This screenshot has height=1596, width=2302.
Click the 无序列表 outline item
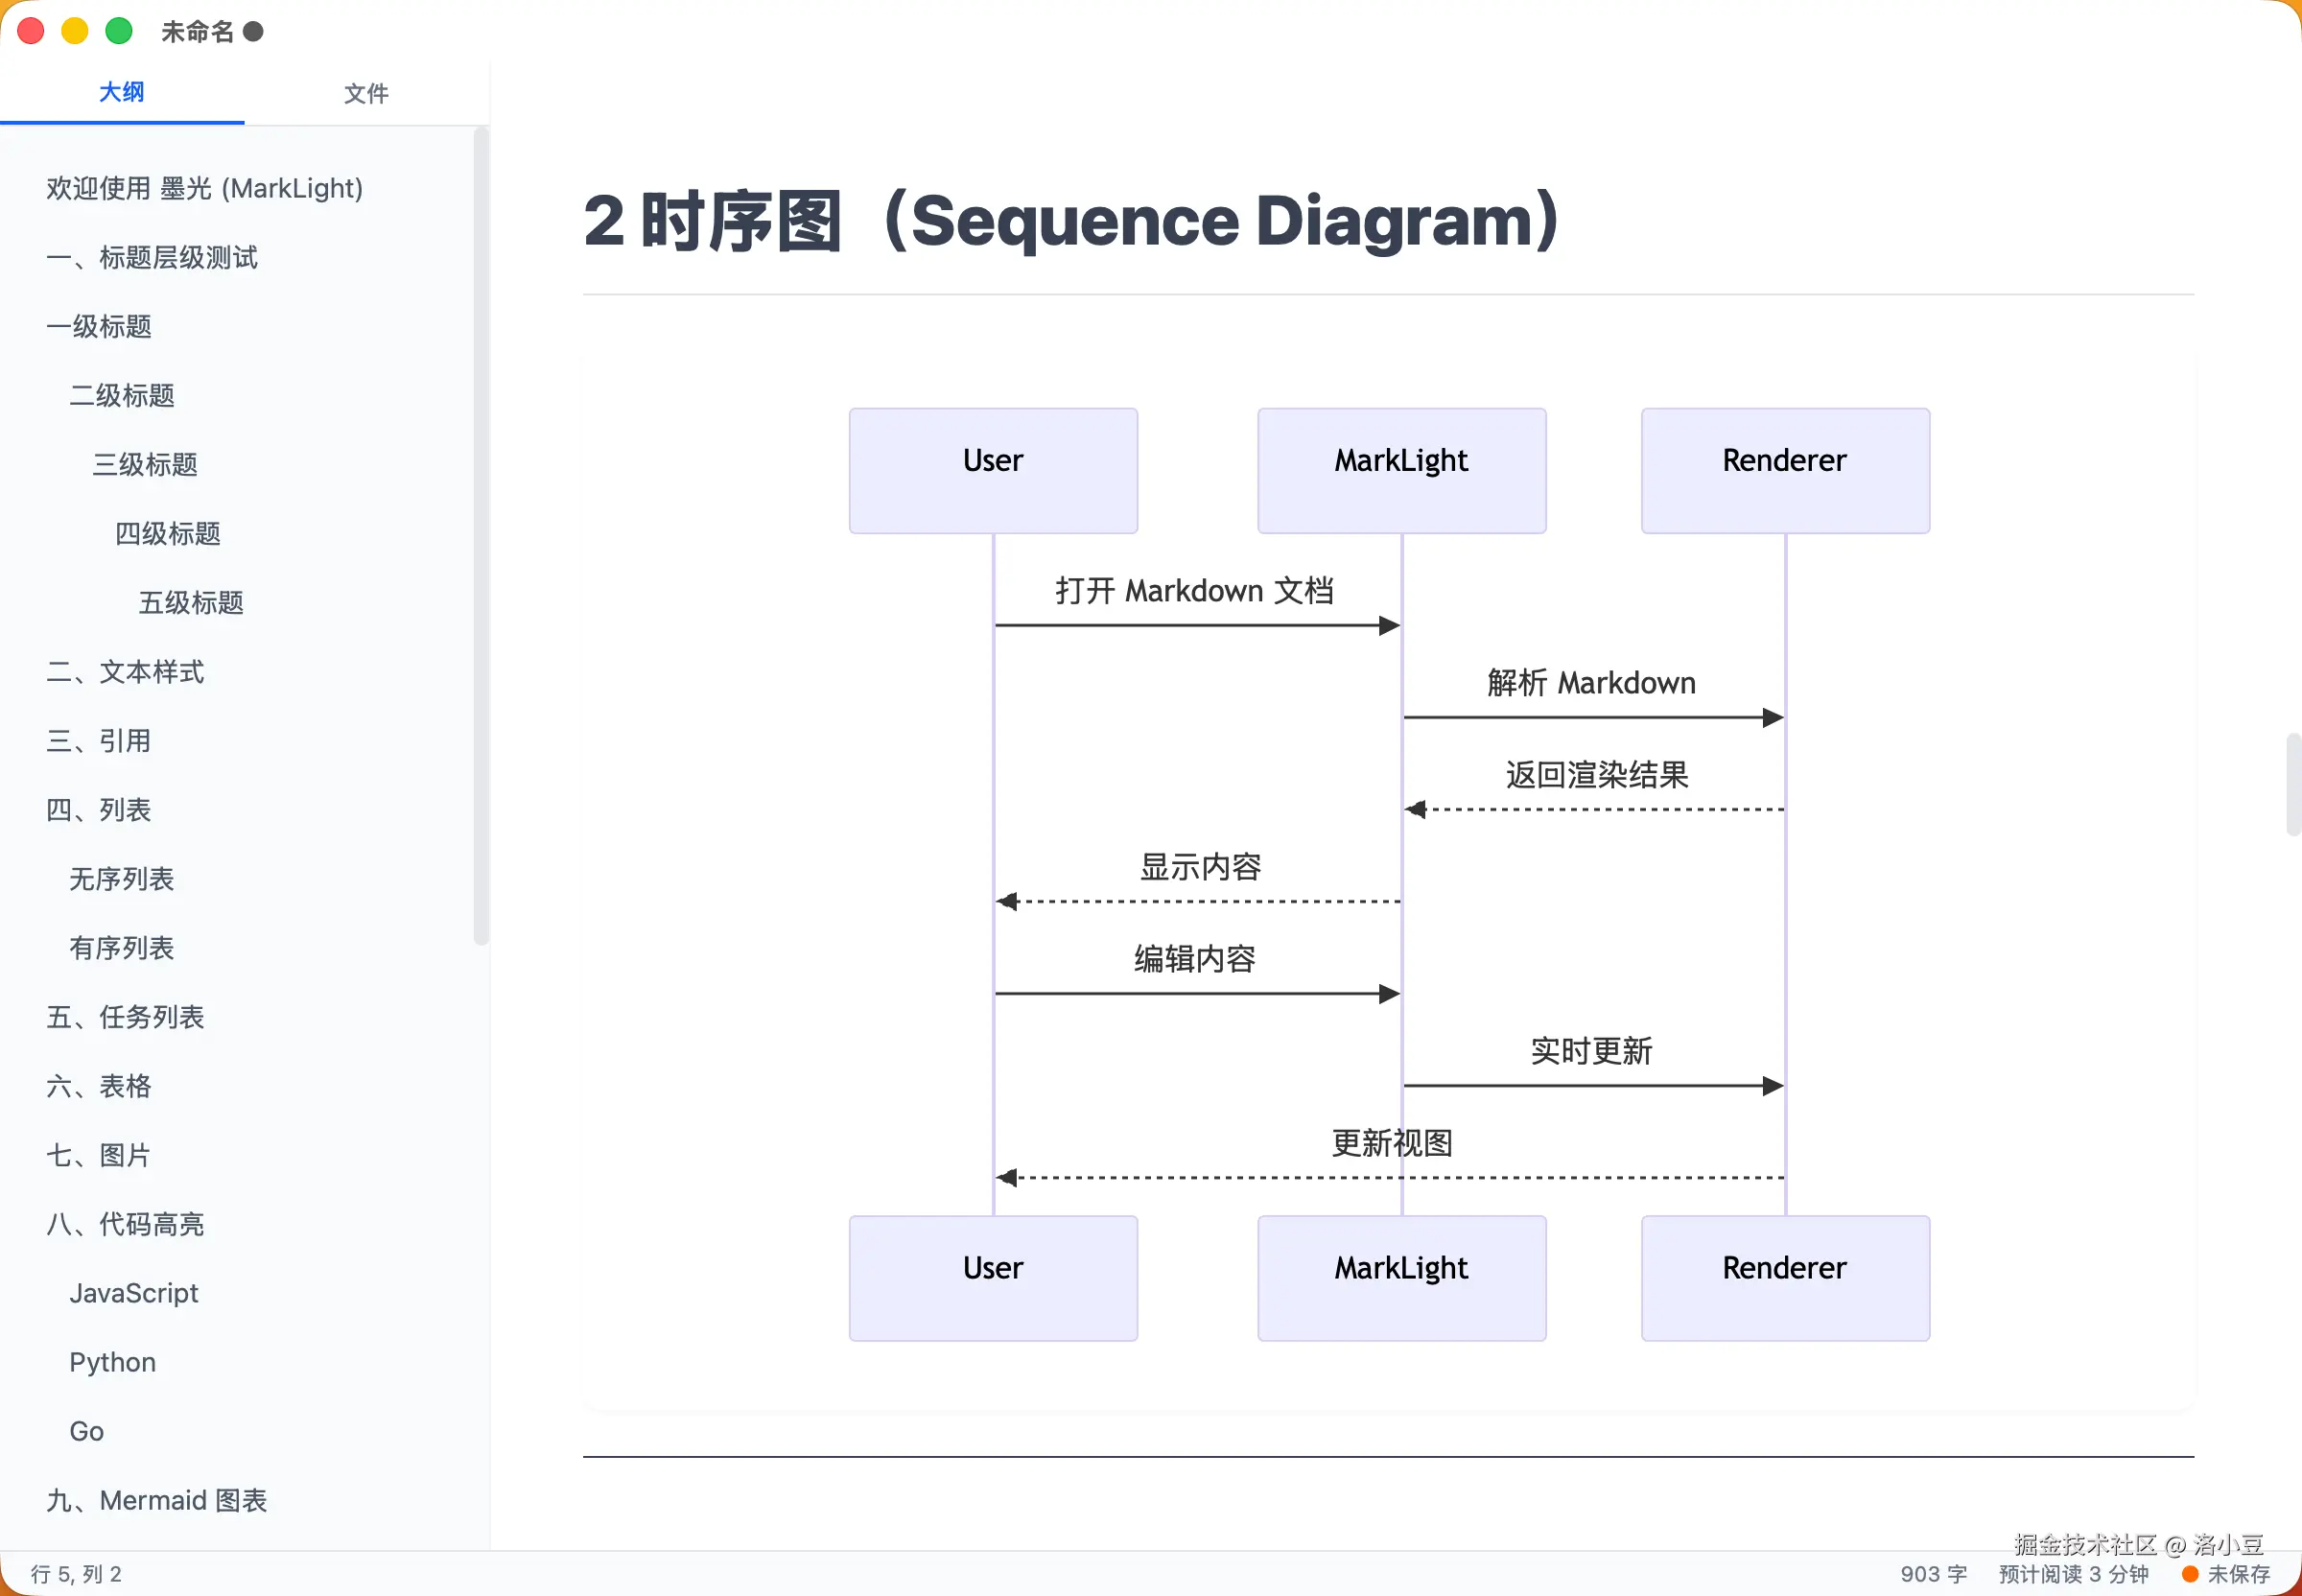[121, 878]
